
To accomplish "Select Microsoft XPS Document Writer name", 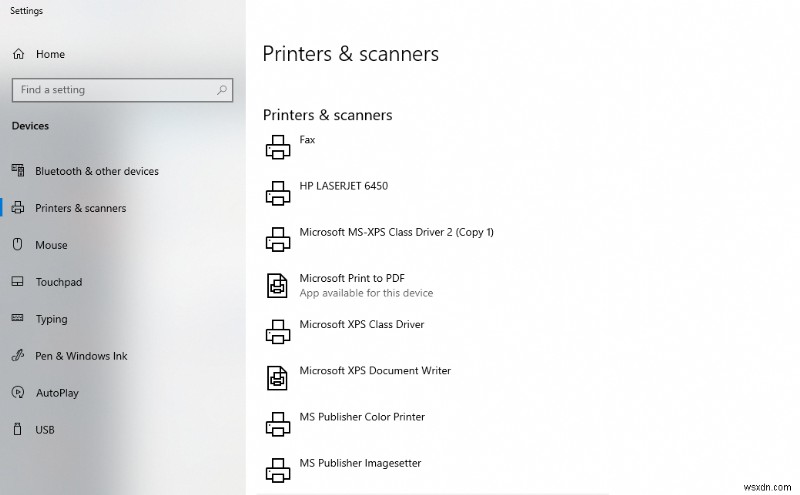I will pos(375,371).
